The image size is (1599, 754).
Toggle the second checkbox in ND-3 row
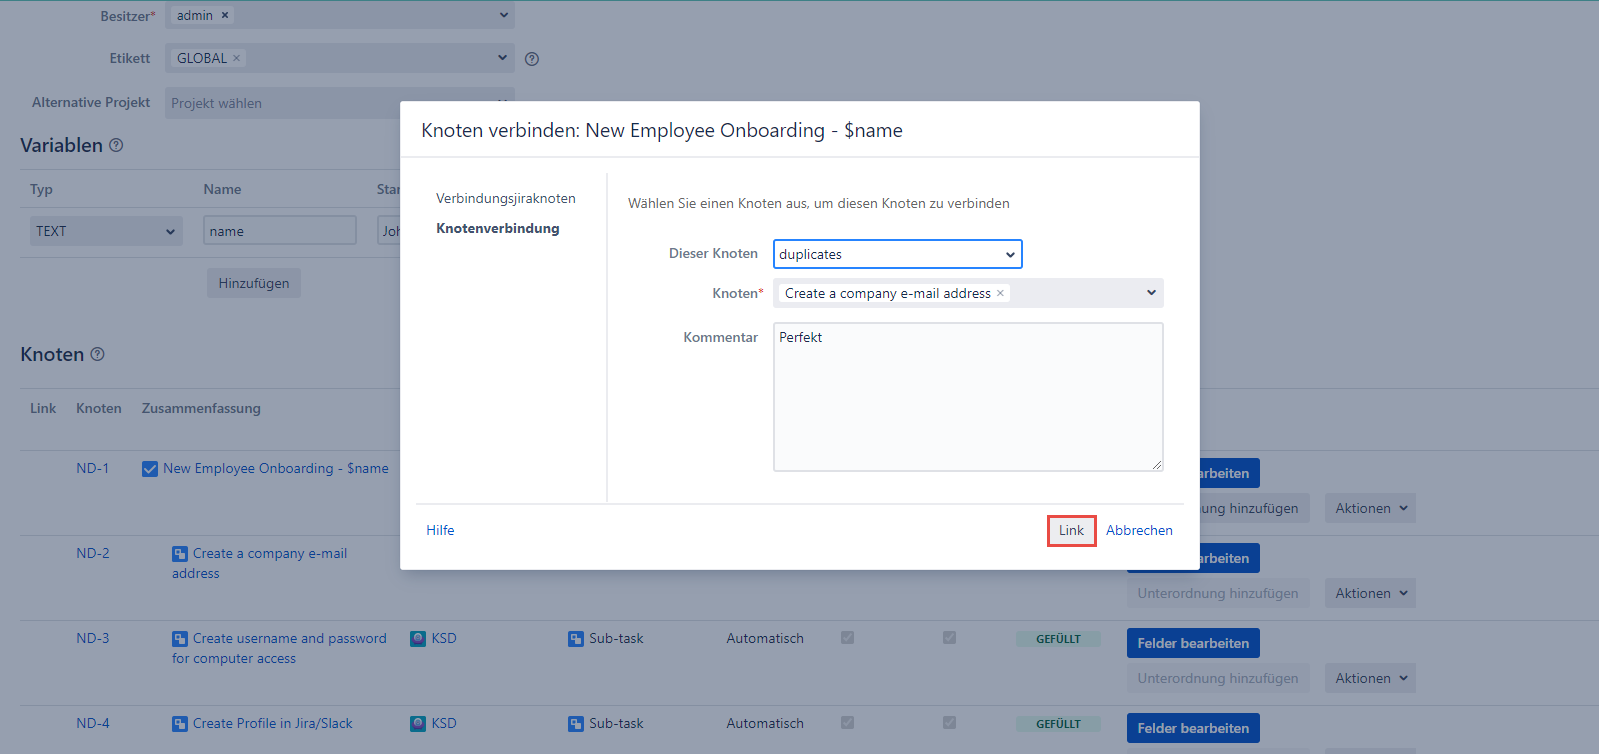click(949, 638)
